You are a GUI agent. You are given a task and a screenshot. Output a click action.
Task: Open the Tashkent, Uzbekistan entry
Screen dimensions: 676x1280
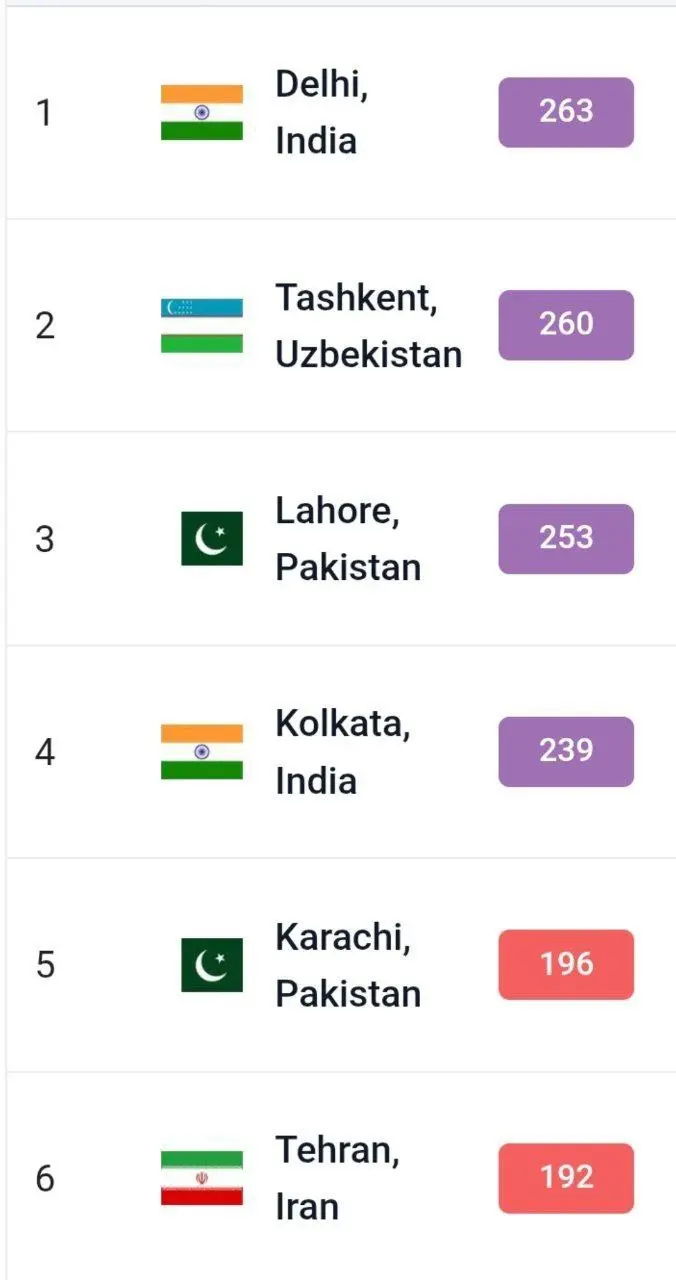368,325
